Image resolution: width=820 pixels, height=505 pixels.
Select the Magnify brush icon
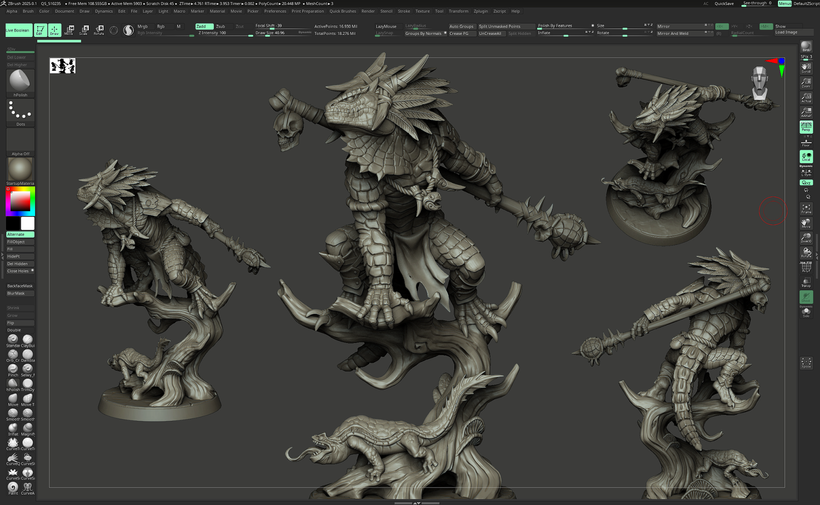click(x=28, y=429)
